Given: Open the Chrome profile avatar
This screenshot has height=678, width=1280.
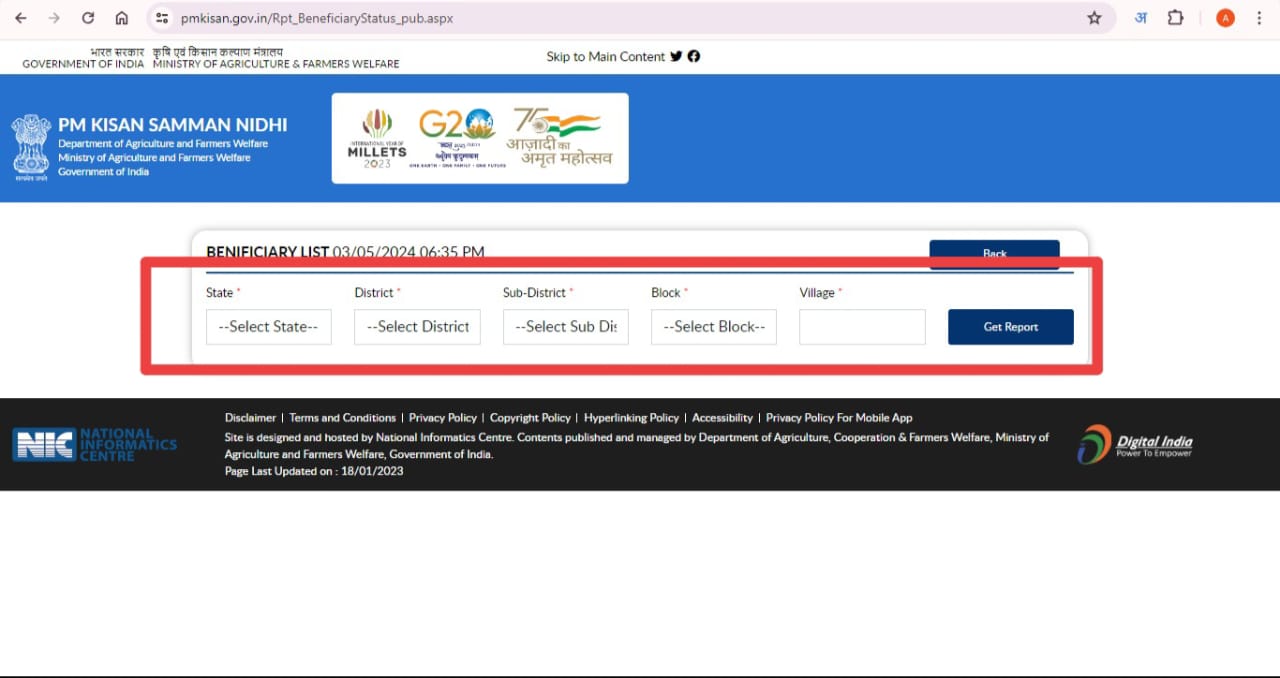Looking at the screenshot, I should [x=1225, y=18].
